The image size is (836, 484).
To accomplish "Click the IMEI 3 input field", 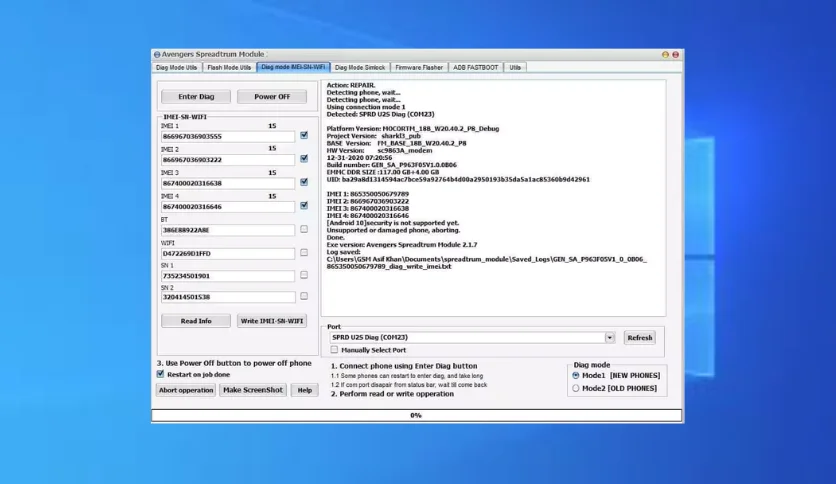I will 228,183.
